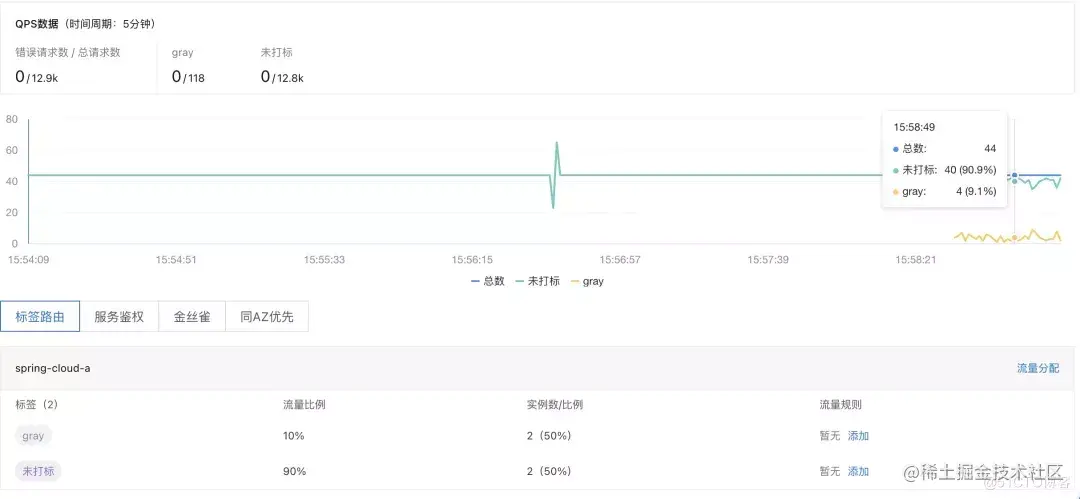This screenshot has width=1080, height=499.
Task: Click the 错误请求数 / 总请求数 label
Action: [x=68, y=52]
